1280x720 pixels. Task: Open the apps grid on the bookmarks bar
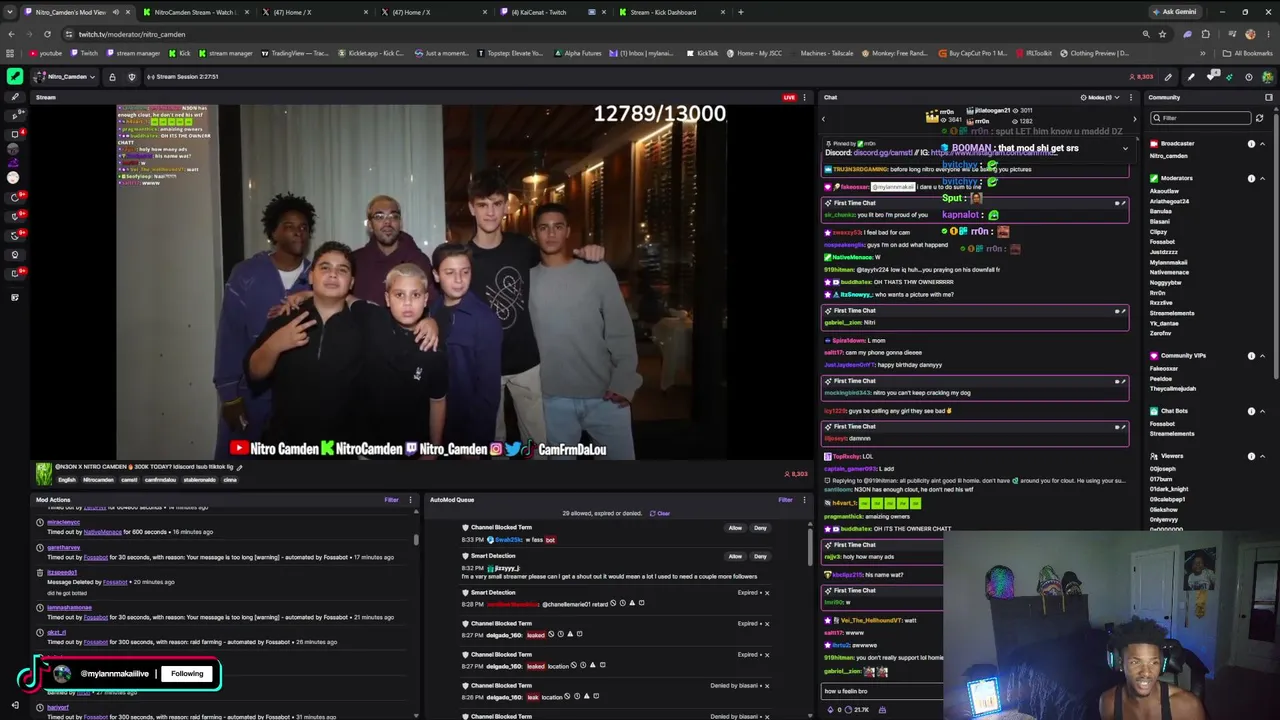coord(11,53)
